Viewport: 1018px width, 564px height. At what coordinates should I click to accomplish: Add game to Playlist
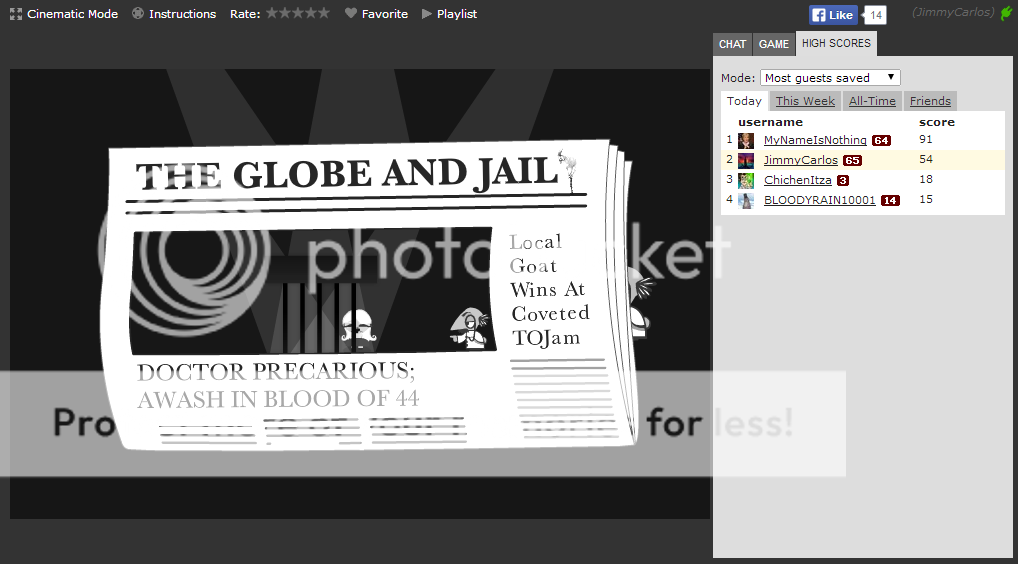point(449,14)
